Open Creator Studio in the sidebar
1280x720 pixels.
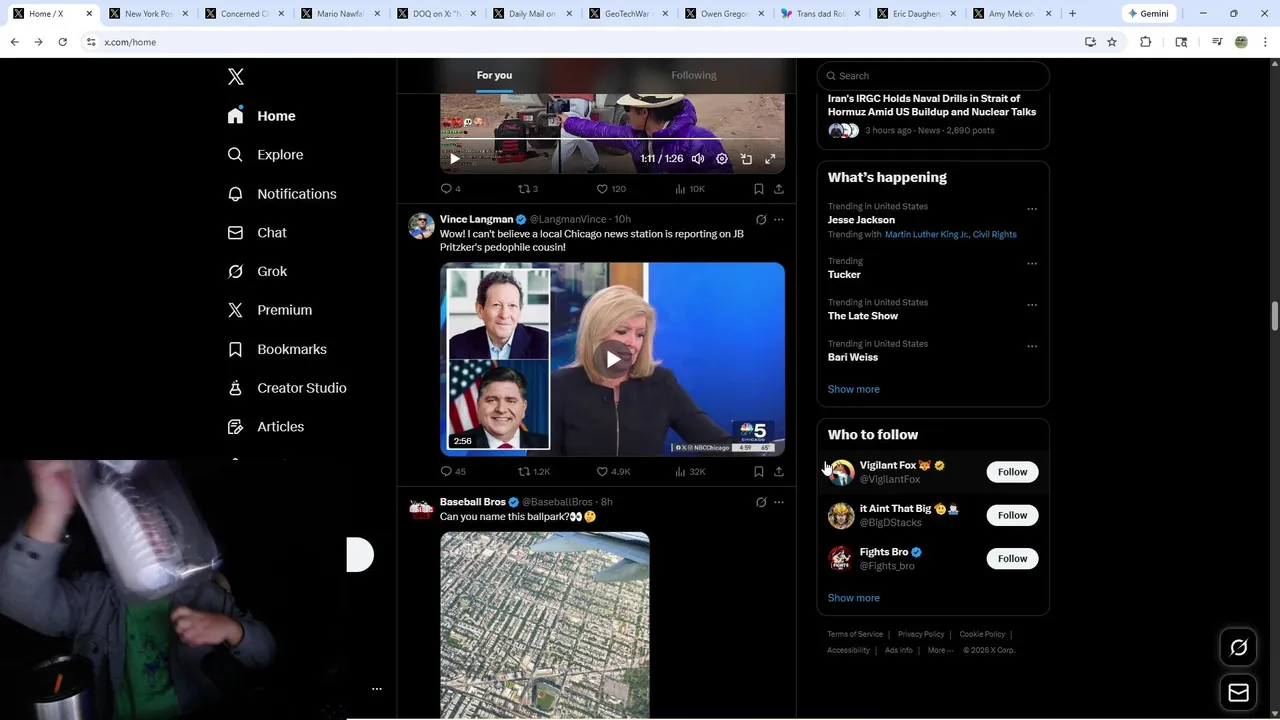[287, 388]
